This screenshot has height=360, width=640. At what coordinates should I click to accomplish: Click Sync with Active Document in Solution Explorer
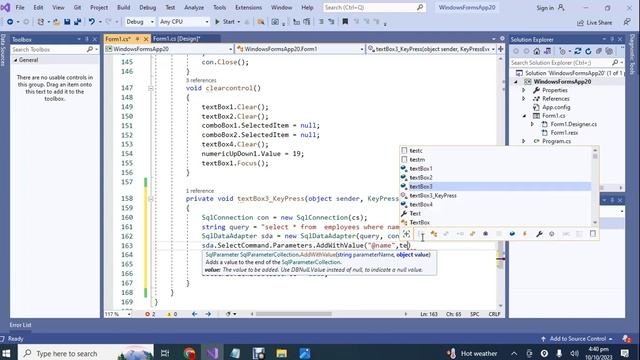click(x=578, y=51)
